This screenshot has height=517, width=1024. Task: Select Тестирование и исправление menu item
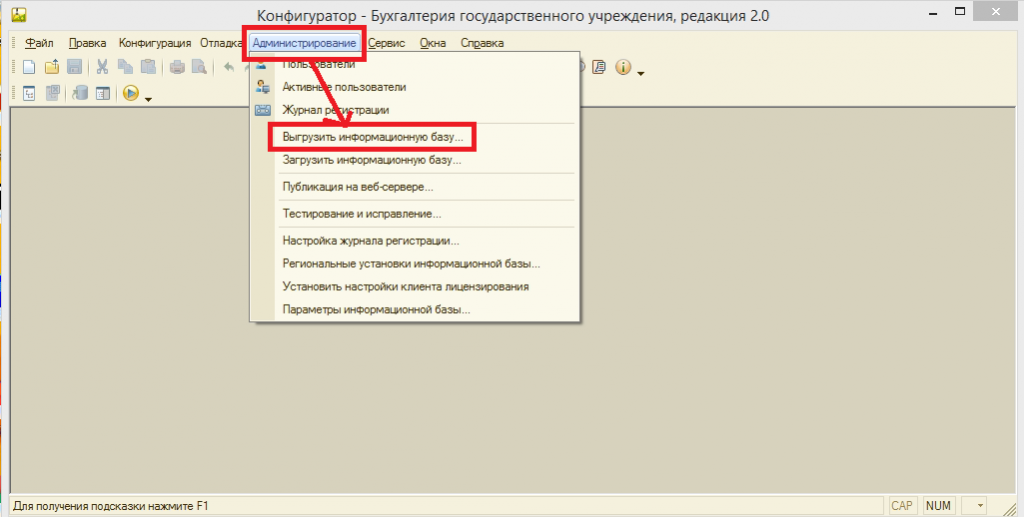pos(362,214)
